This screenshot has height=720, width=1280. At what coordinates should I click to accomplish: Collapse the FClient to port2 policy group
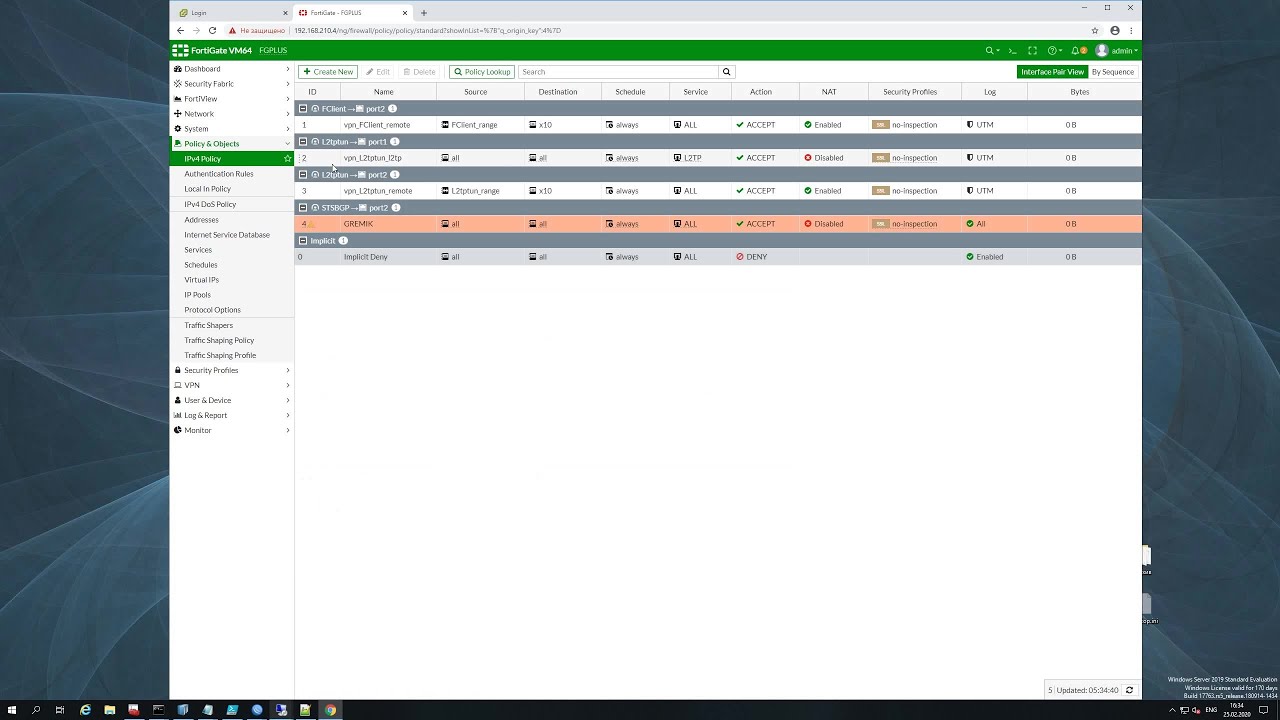coord(303,109)
